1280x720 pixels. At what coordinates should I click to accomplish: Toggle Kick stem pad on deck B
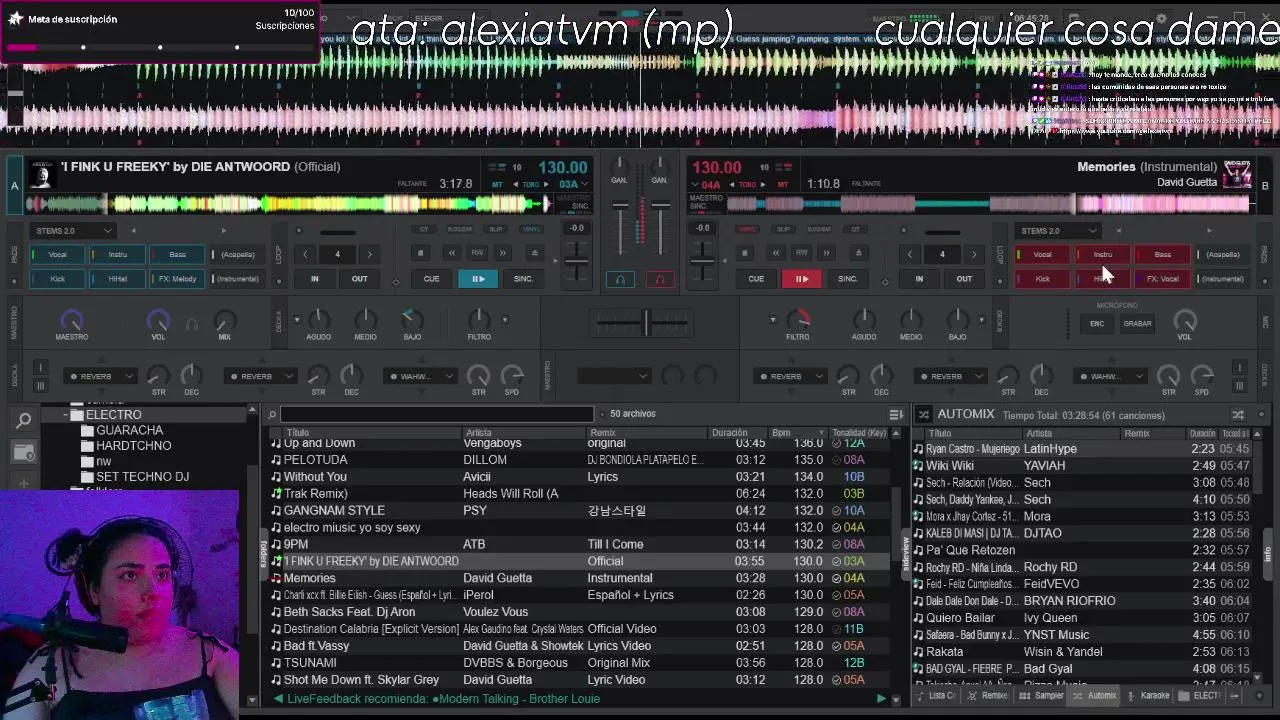pyautogui.click(x=1042, y=279)
